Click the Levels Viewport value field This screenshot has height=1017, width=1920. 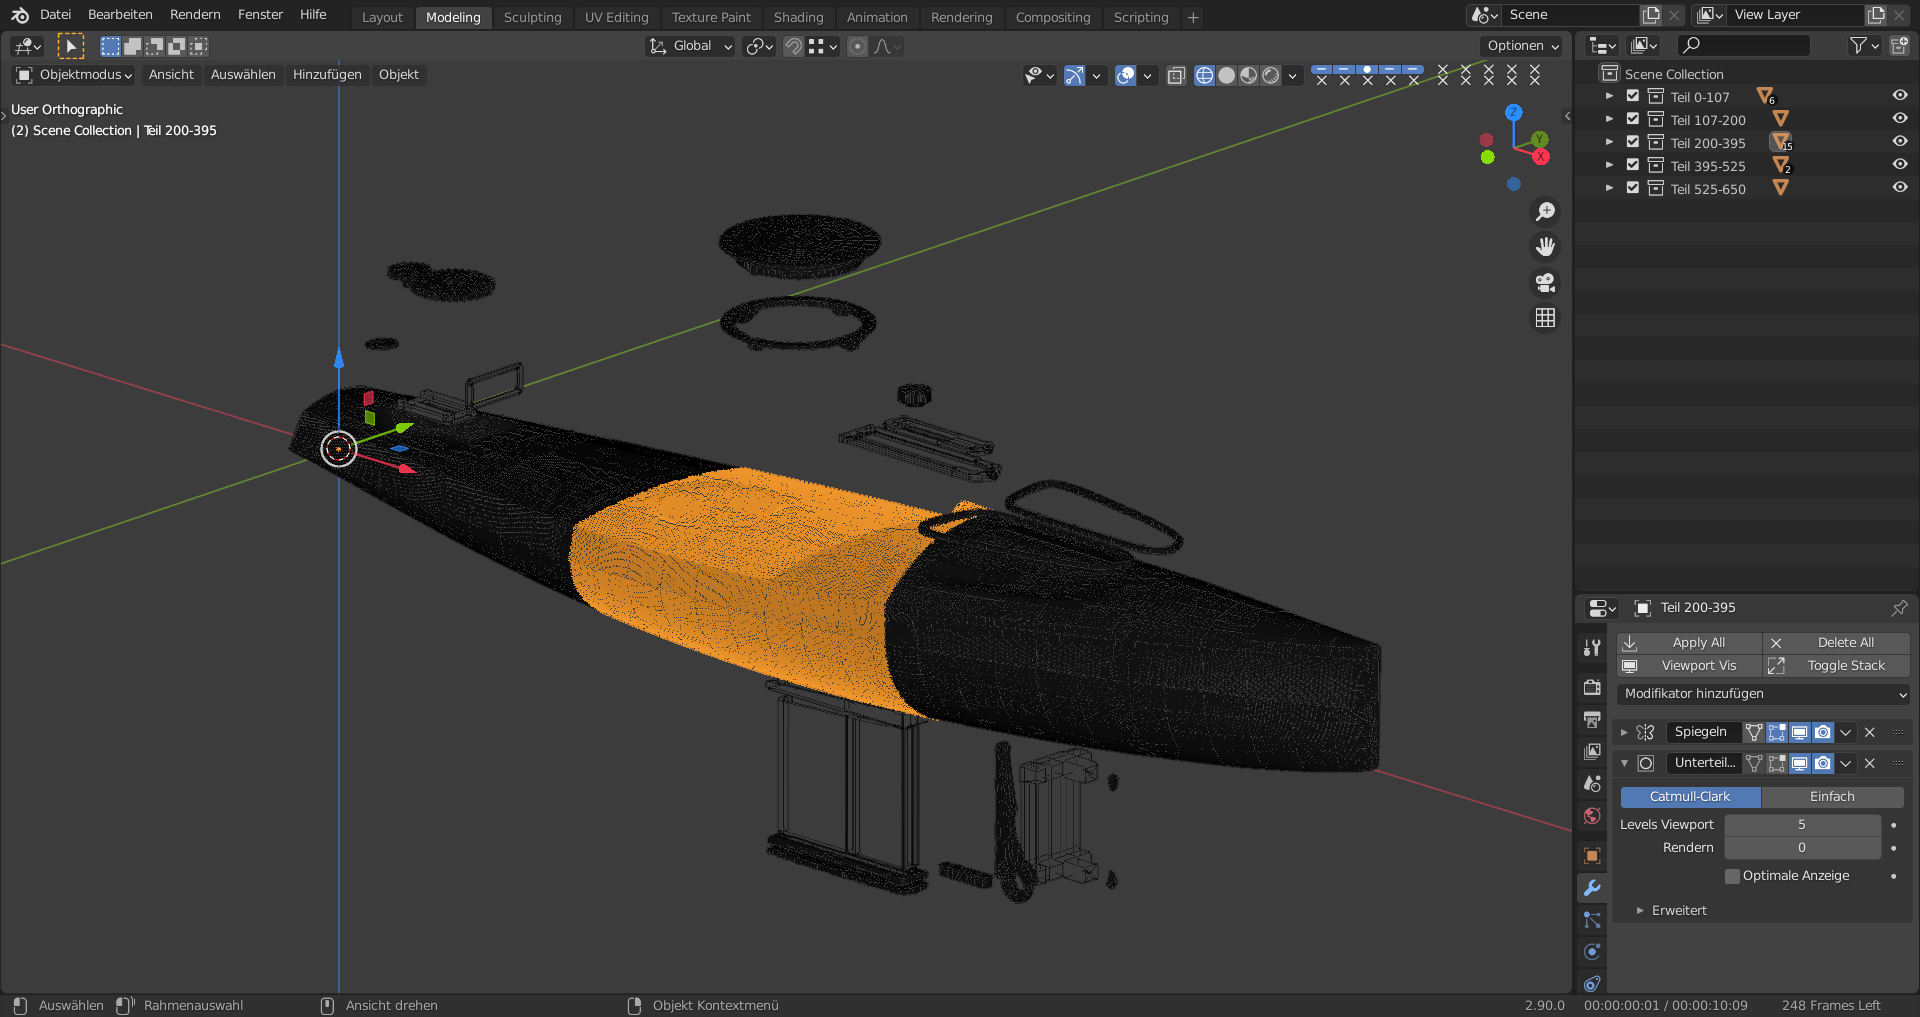pos(1801,825)
